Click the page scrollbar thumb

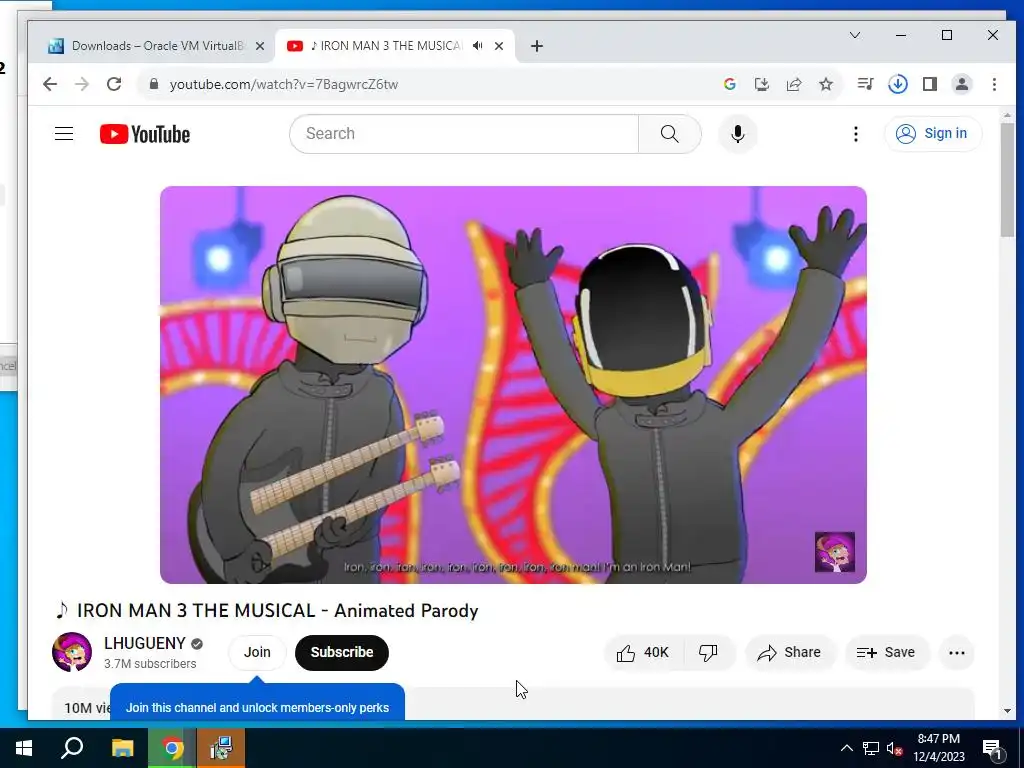click(x=1007, y=180)
